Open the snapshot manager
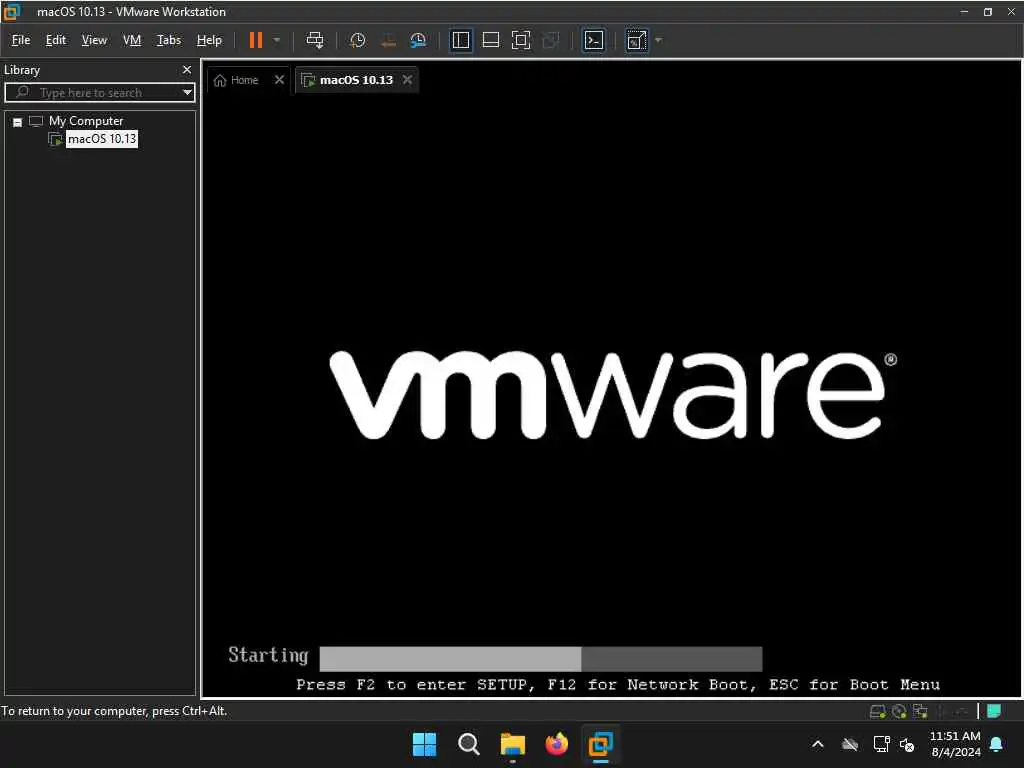The image size is (1024, 768). coord(418,40)
